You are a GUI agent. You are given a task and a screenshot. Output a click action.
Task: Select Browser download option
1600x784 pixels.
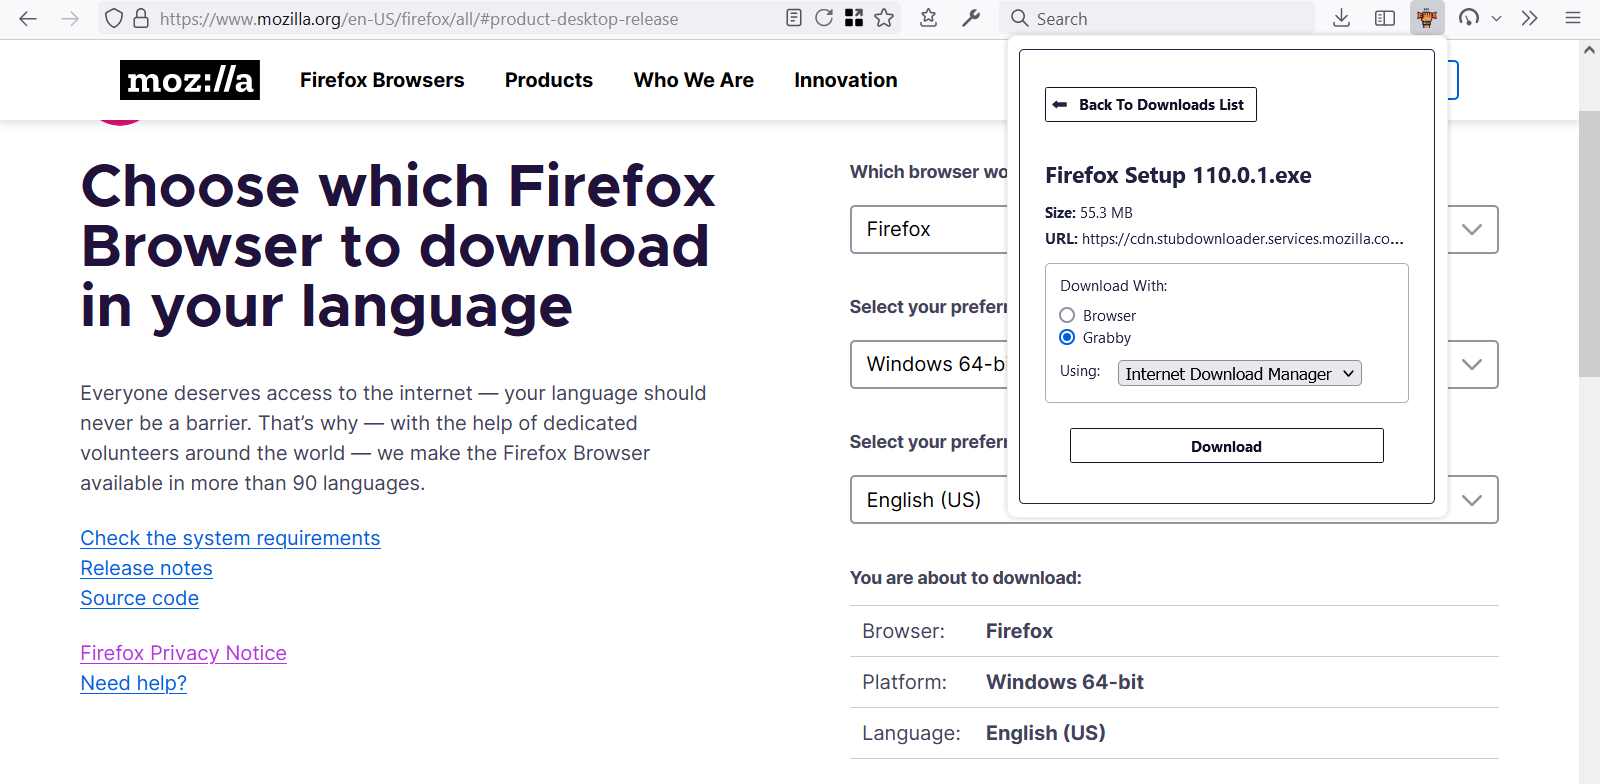(x=1067, y=315)
